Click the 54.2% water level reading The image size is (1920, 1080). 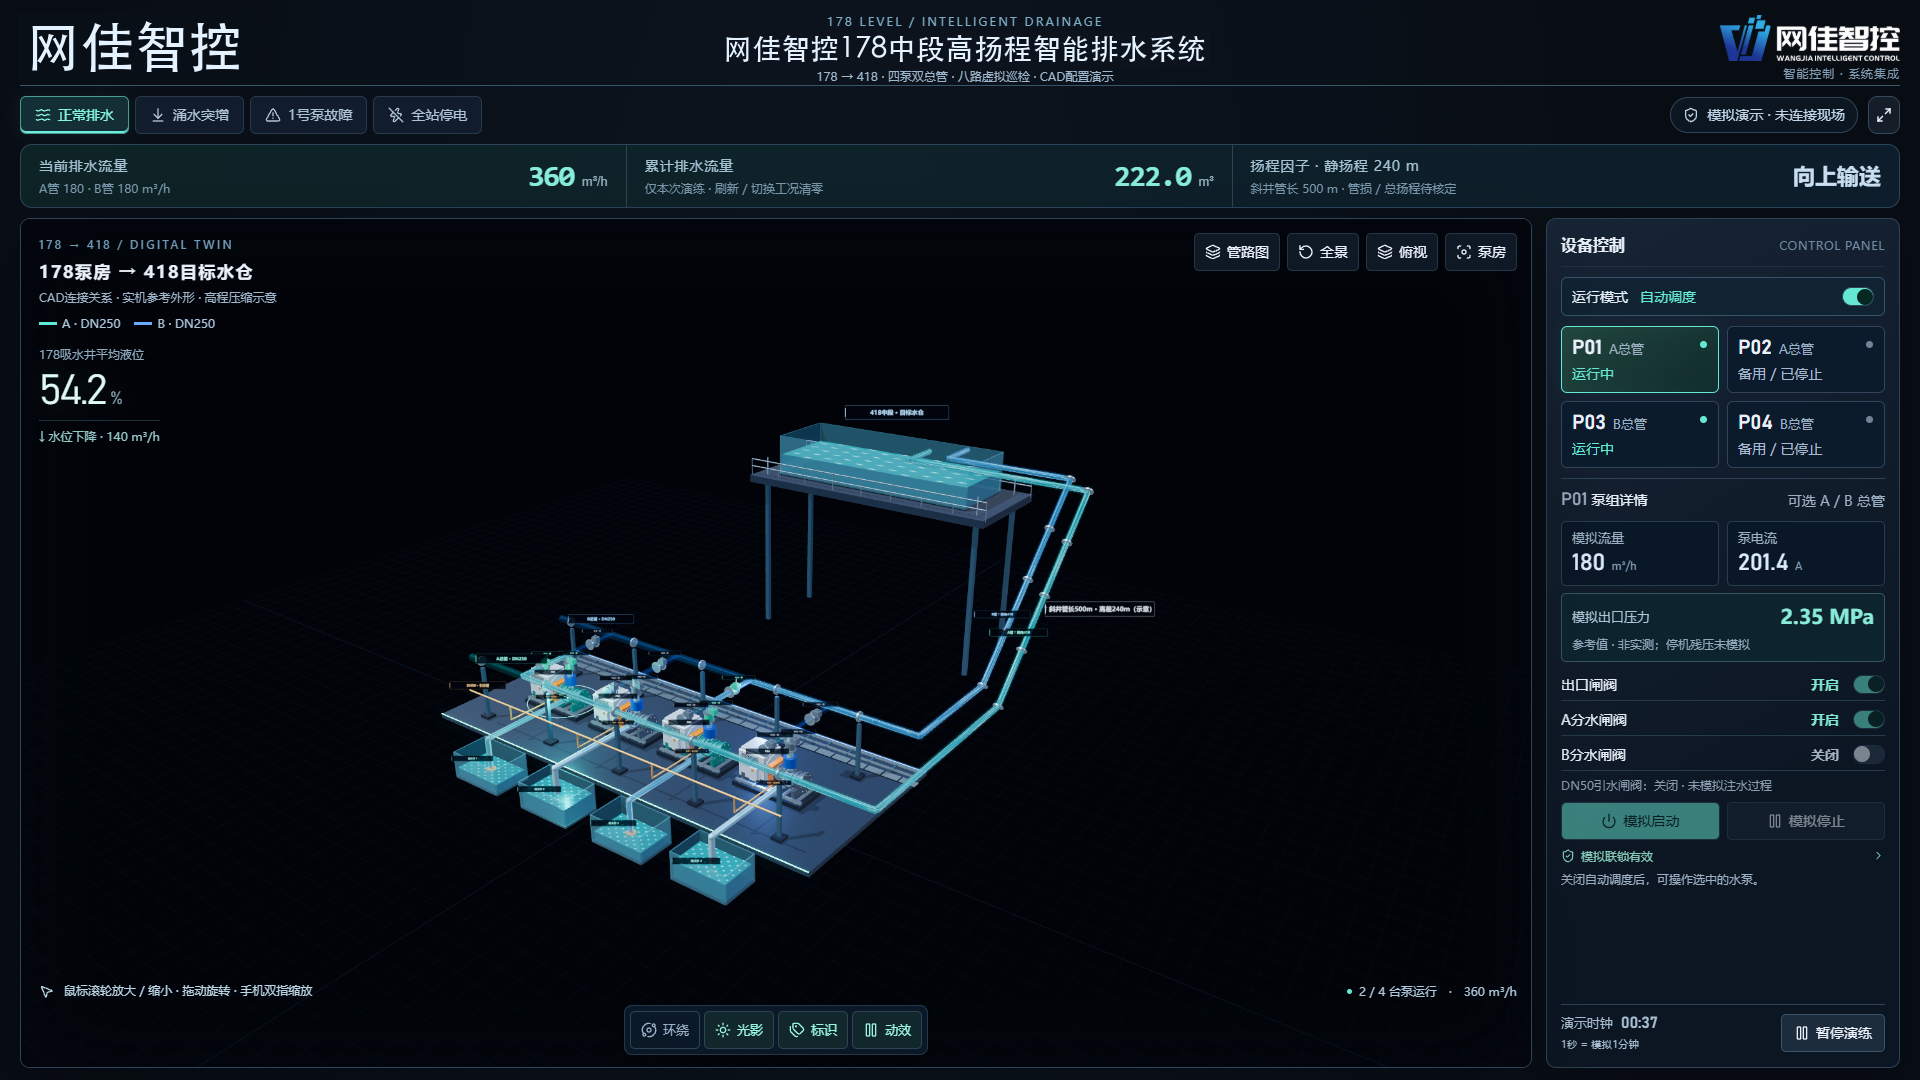[x=81, y=390]
